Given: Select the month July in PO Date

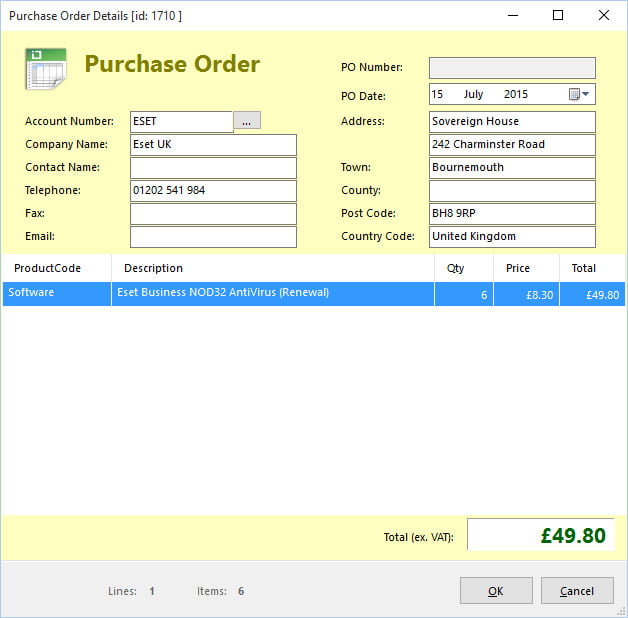Looking at the screenshot, I should coord(473,95).
